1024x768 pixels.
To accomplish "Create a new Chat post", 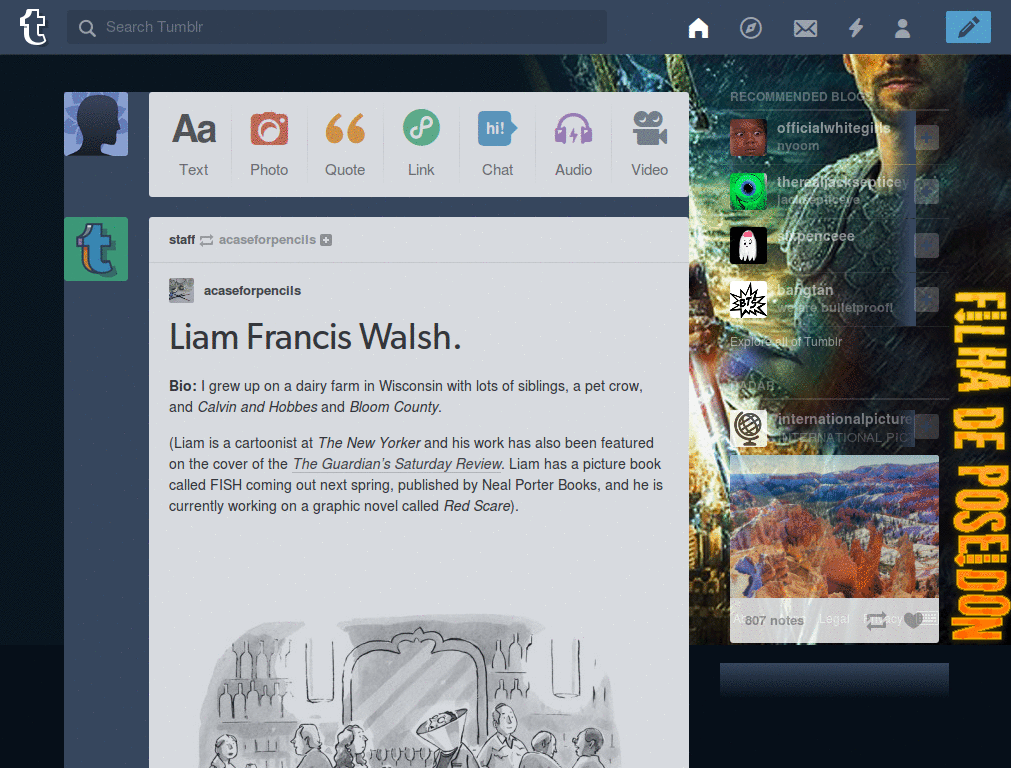I will click(x=498, y=144).
